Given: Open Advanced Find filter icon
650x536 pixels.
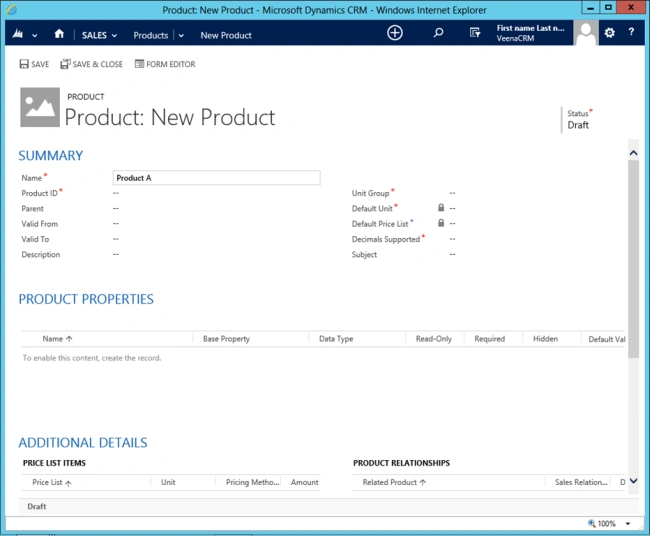Looking at the screenshot, I should [475, 33].
